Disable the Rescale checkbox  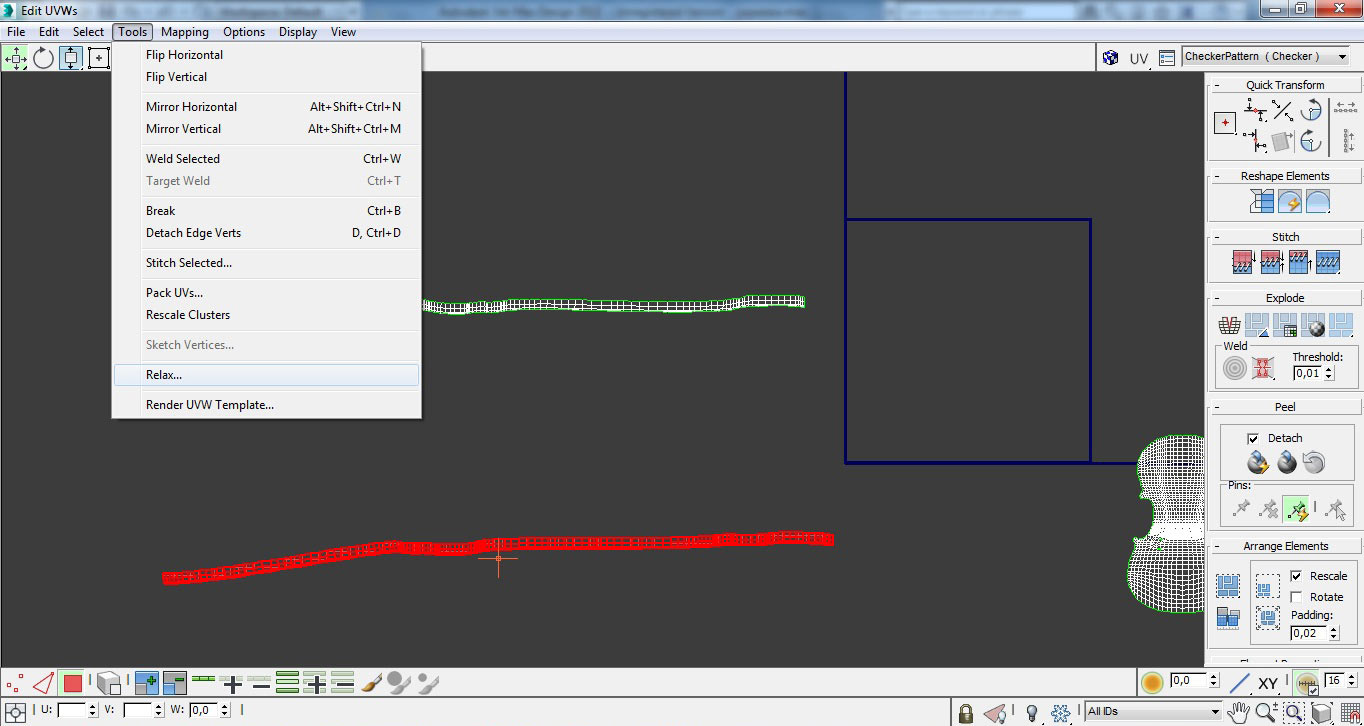tap(1296, 576)
